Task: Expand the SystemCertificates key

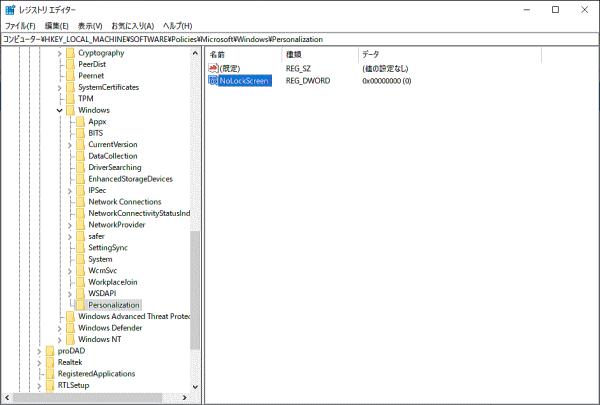Action: pos(59,88)
